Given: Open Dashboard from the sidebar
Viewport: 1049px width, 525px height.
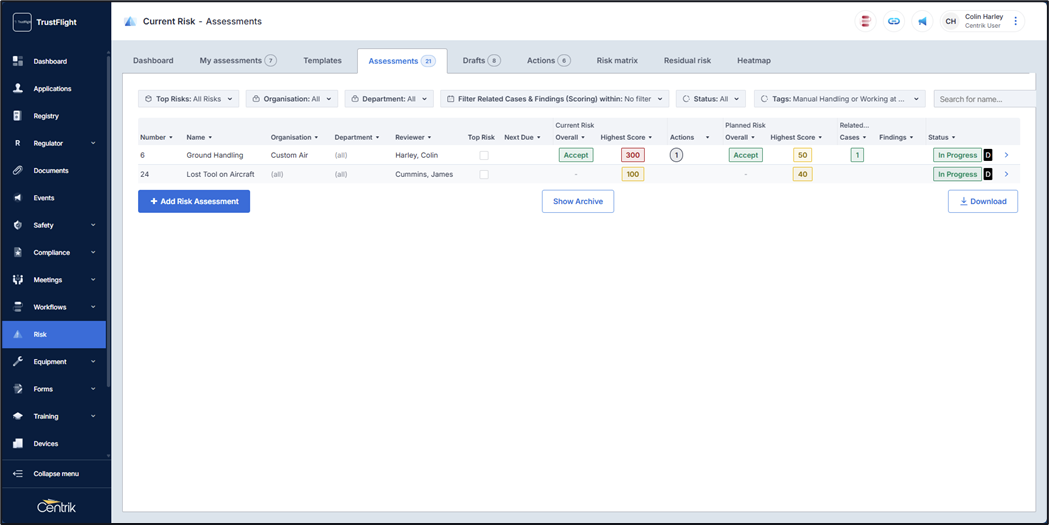Looking at the screenshot, I should click(50, 61).
